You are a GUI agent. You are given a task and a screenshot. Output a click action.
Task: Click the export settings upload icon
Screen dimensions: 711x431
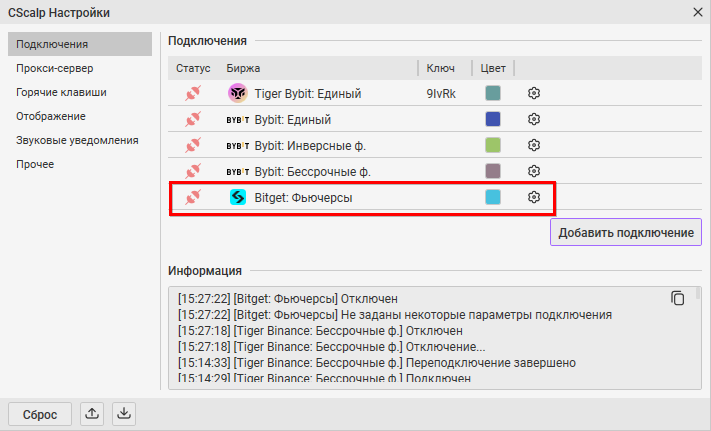pyautogui.click(x=93, y=412)
